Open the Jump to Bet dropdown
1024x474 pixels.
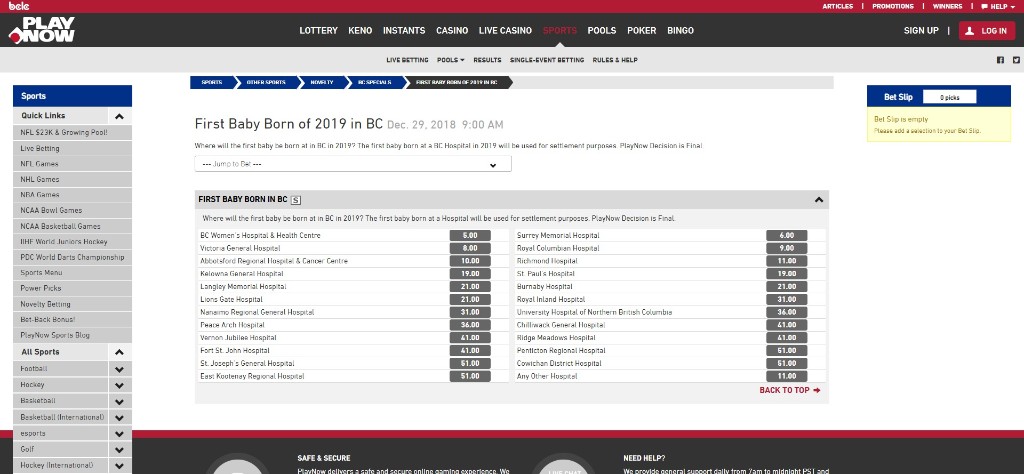click(x=353, y=164)
